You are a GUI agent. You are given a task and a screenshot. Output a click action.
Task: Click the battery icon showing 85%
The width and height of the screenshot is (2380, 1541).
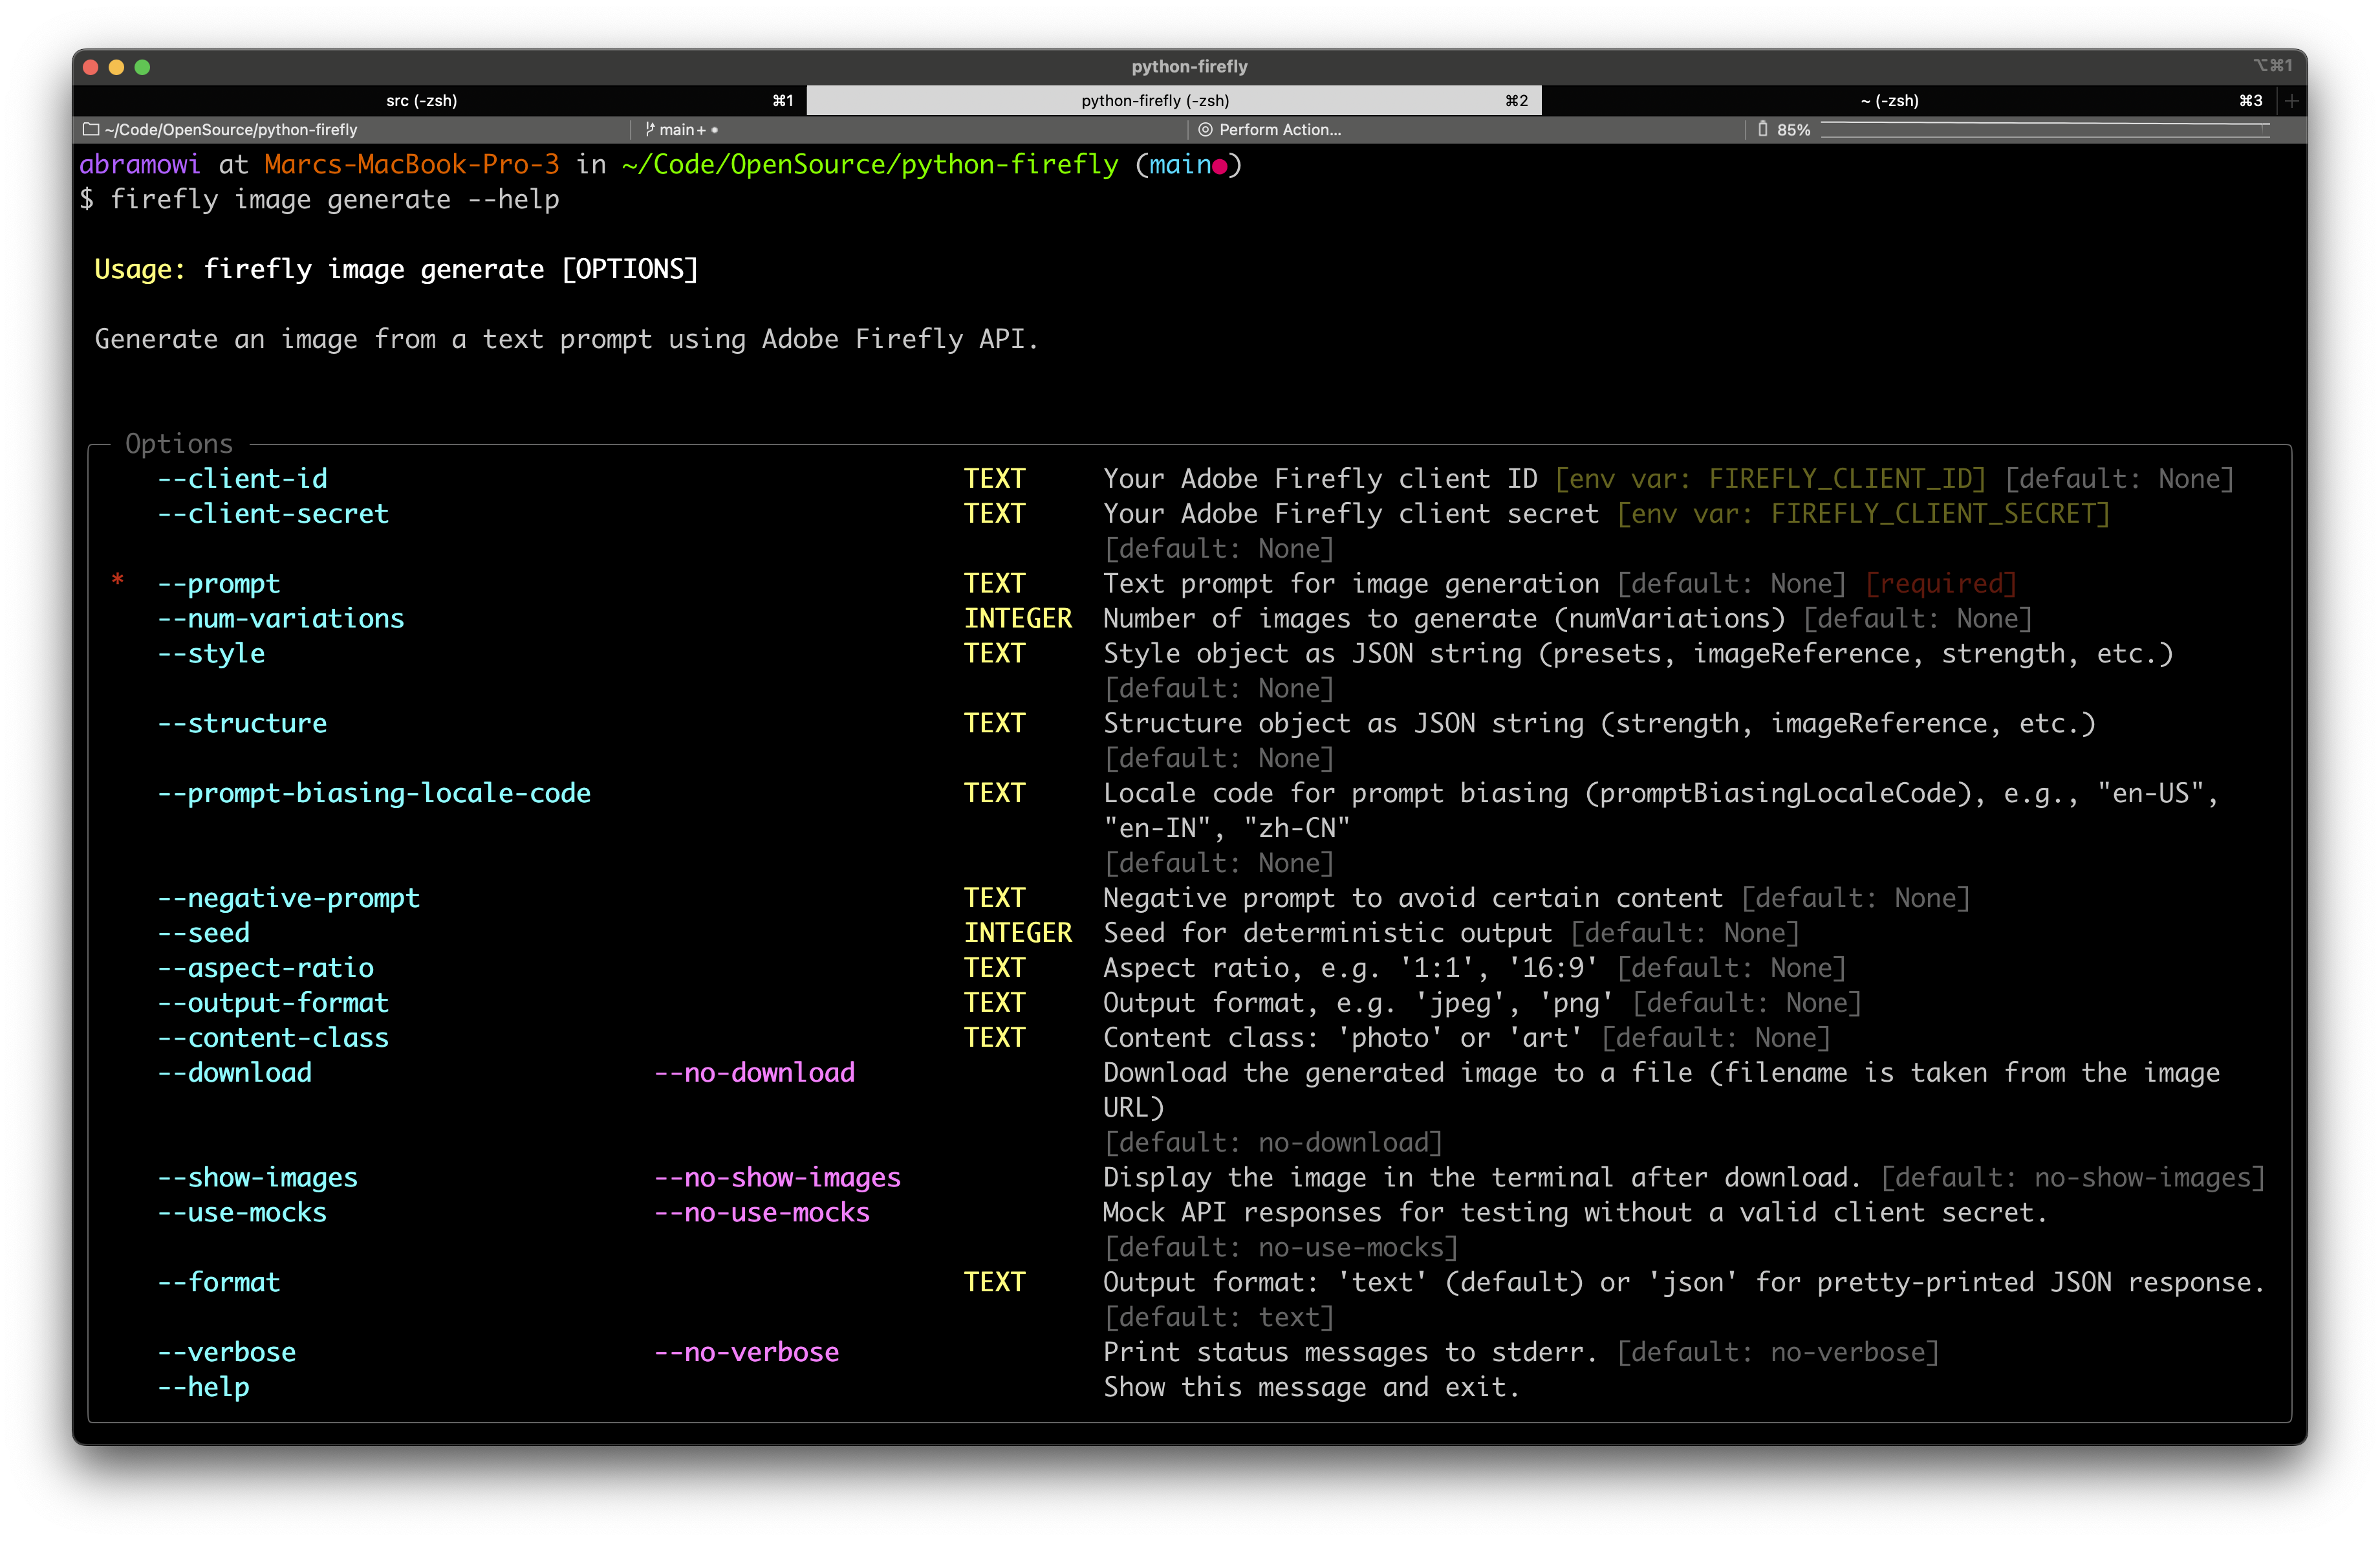[1763, 129]
